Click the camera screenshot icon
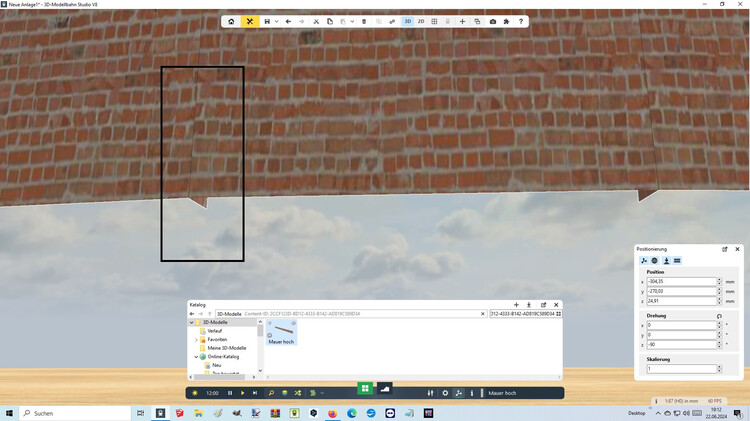 (492, 21)
